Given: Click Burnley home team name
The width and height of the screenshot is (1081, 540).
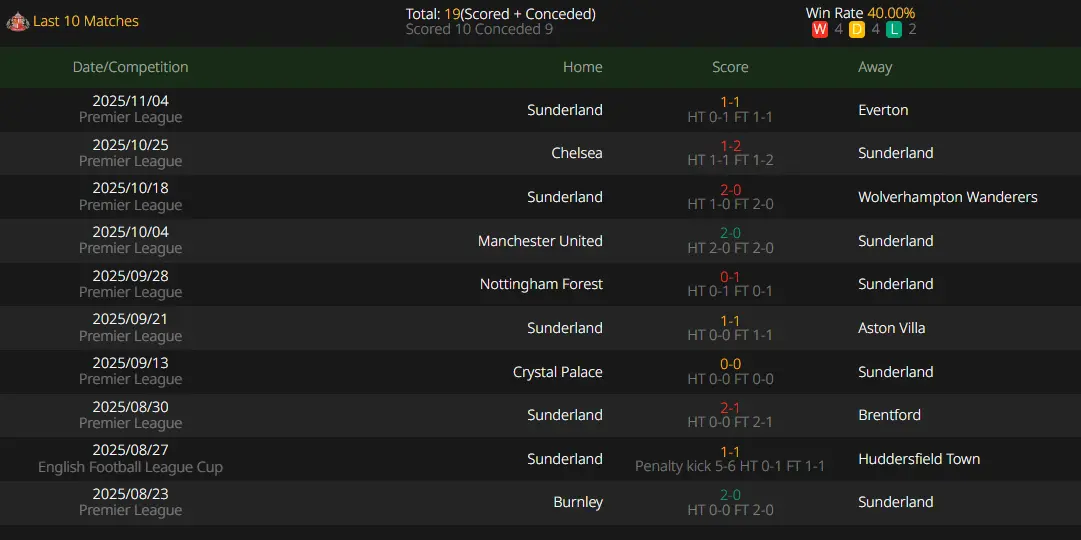Looking at the screenshot, I should 578,502.
